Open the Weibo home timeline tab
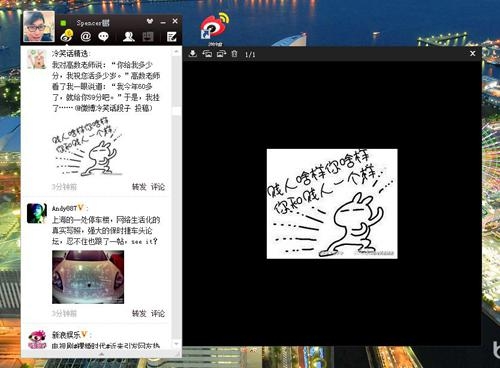The image size is (500, 368). pyautogui.click(x=67, y=36)
